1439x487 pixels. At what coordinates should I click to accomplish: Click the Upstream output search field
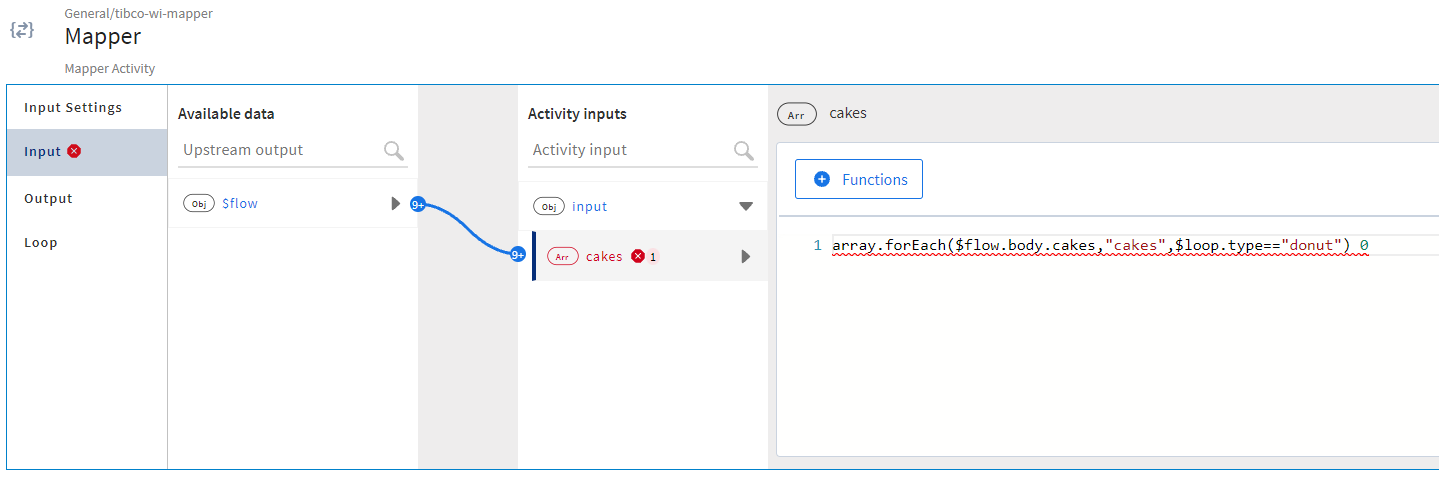pyautogui.click(x=280, y=151)
